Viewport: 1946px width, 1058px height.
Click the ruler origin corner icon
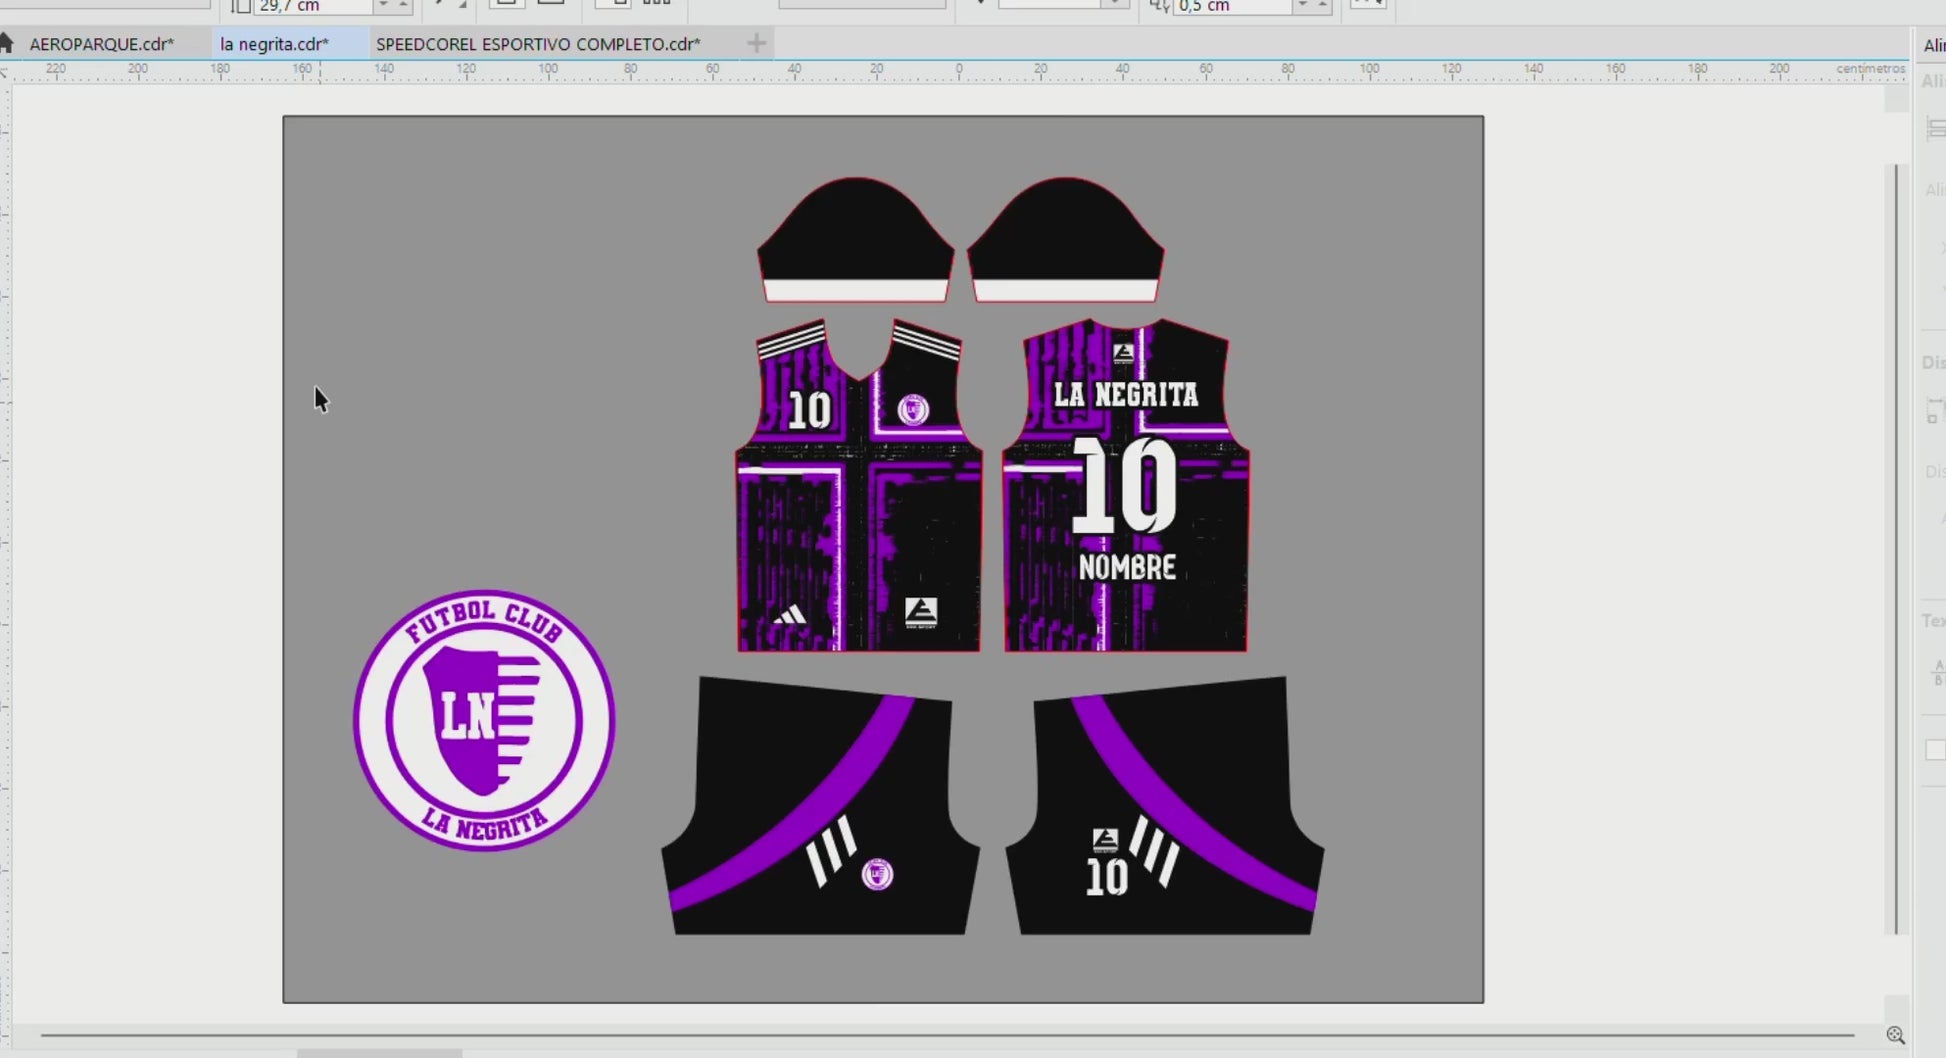coord(5,71)
